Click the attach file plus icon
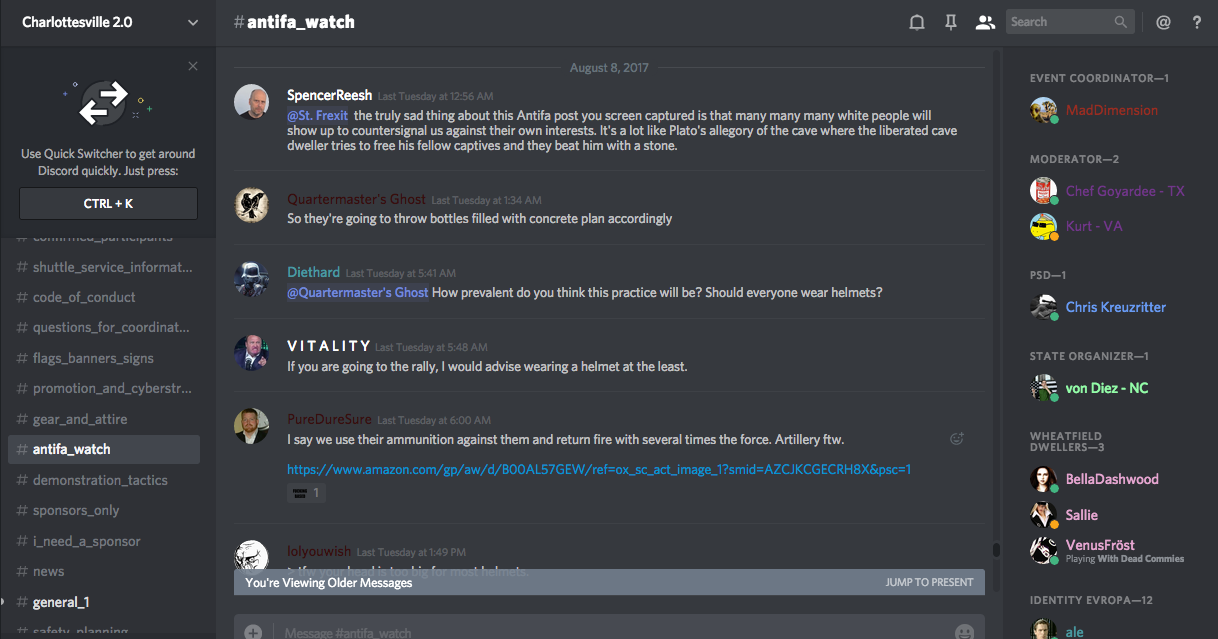The height and width of the screenshot is (639, 1218). [x=253, y=632]
